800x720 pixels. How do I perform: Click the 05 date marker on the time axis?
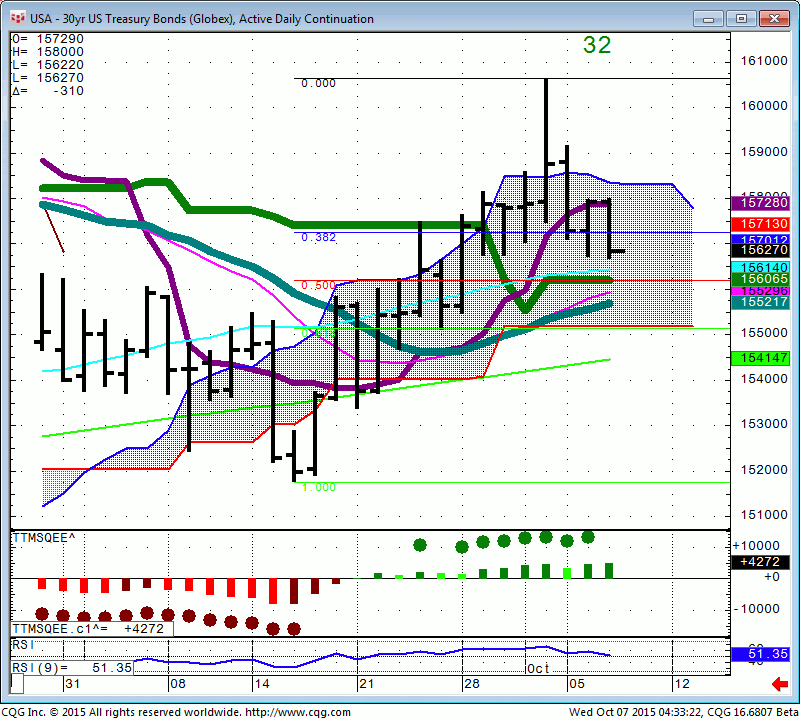click(x=577, y=684)
